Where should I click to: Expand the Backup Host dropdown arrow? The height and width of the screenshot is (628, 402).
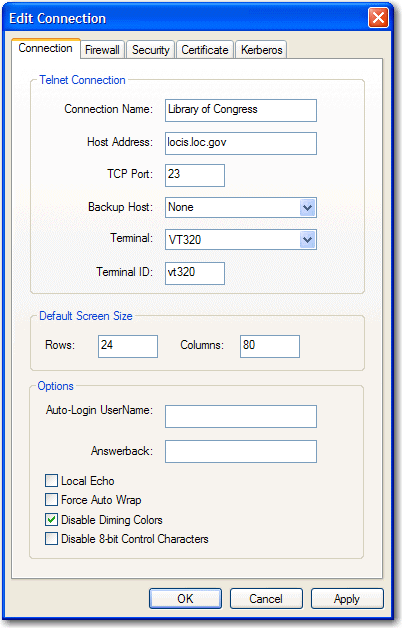pos(307,207)
